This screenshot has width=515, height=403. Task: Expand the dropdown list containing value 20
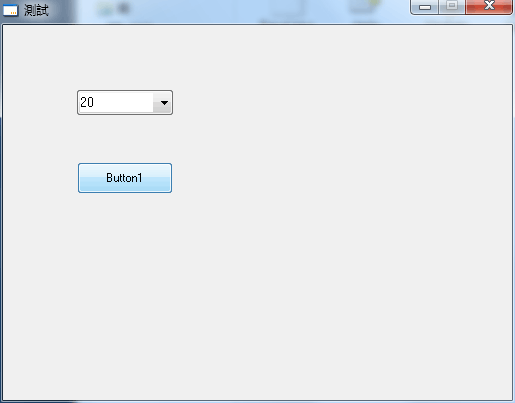click(162, 102)
